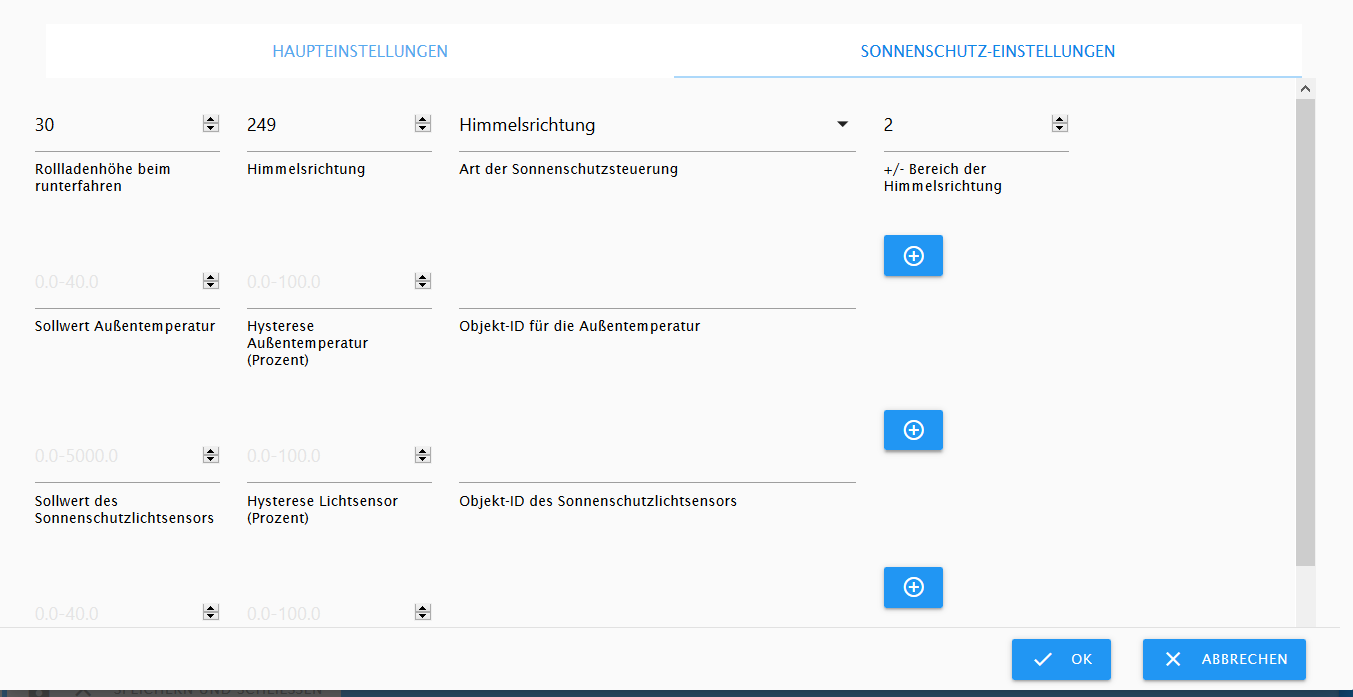Screen dimensions: 1353x697
Task: Click the Rollladenhöhe beim runterfahren stepper
Action: click(x=211, y=124)
